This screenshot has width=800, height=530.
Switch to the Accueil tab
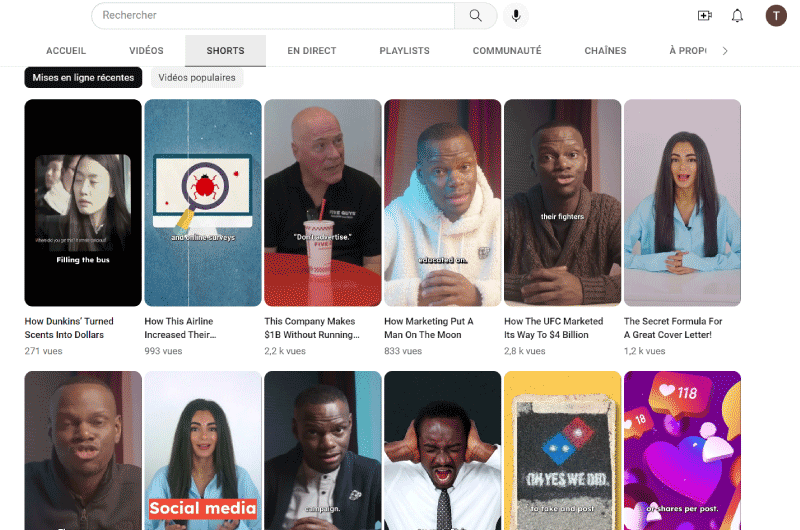[x=66, y=51]
